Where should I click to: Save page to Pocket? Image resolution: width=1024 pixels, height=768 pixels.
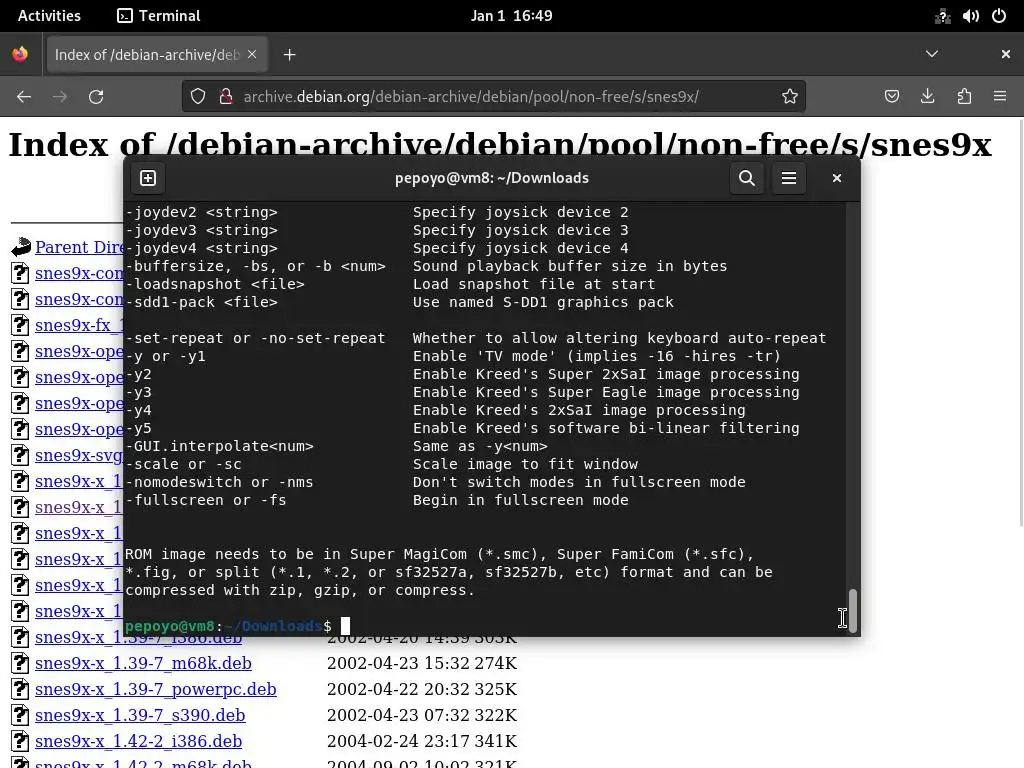coord(891,97)
